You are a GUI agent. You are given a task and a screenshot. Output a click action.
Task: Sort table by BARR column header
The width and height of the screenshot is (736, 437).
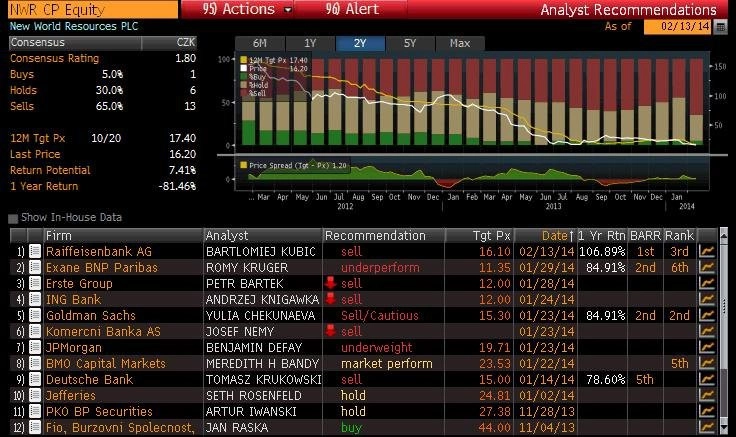[x=645, y=235]
